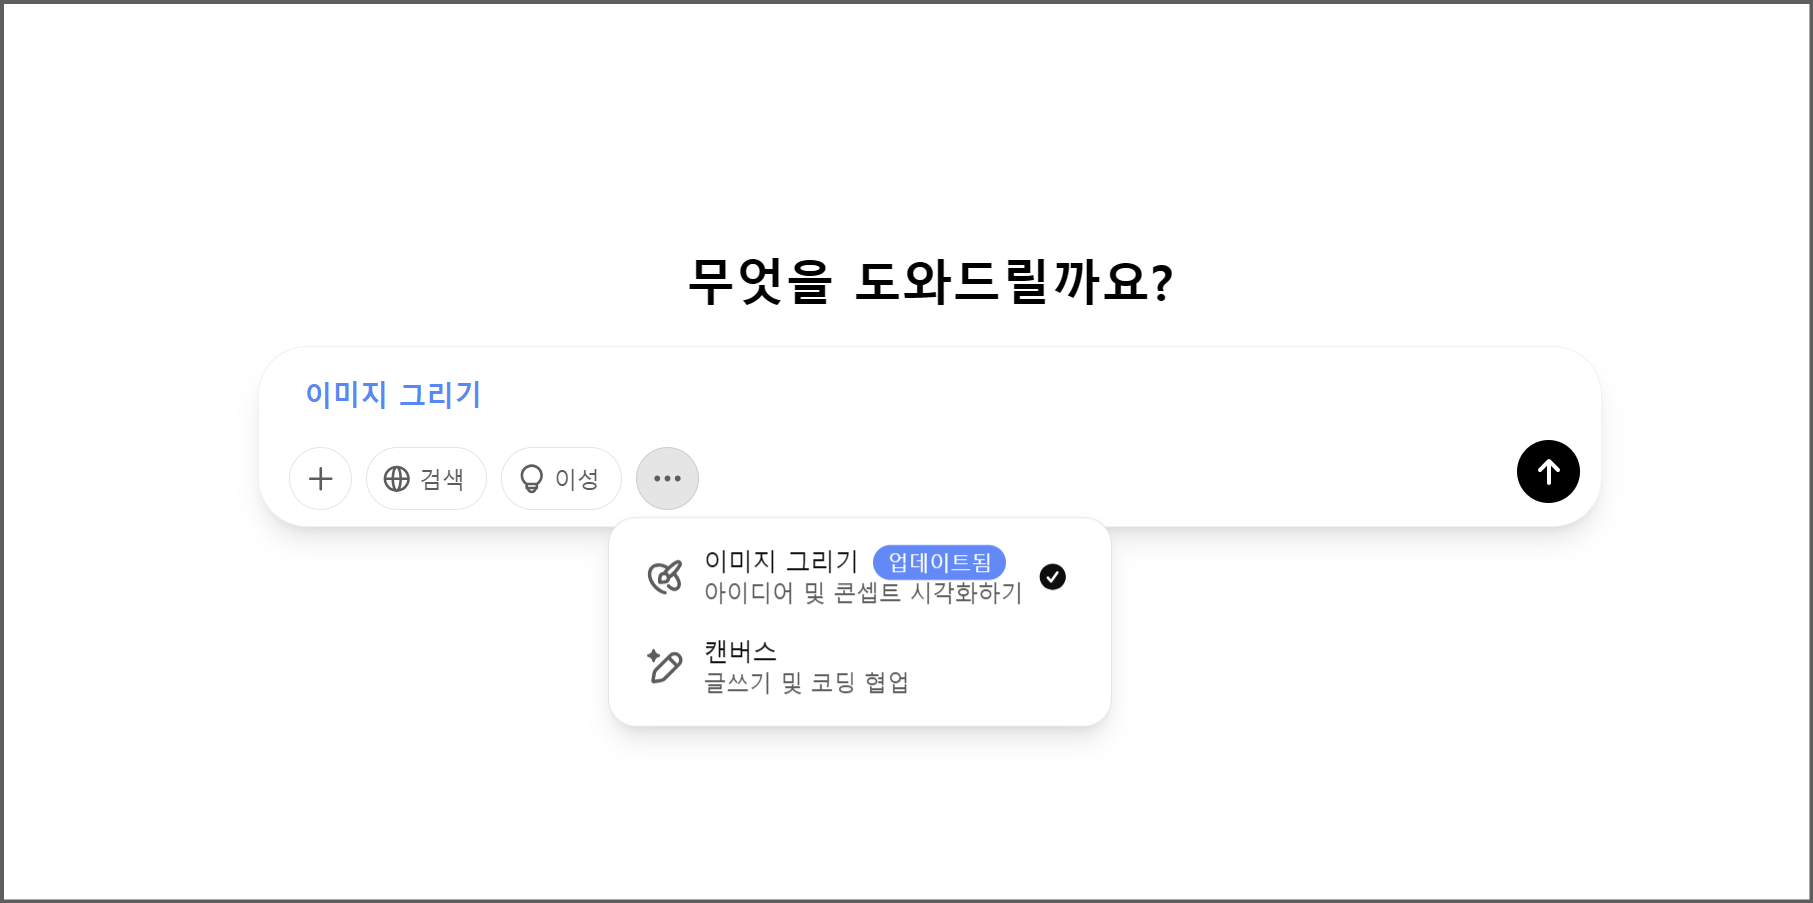The image size is (1813, 903).
Task: Enable the 이성 reasoning mode
Action: tap(560, 478)
